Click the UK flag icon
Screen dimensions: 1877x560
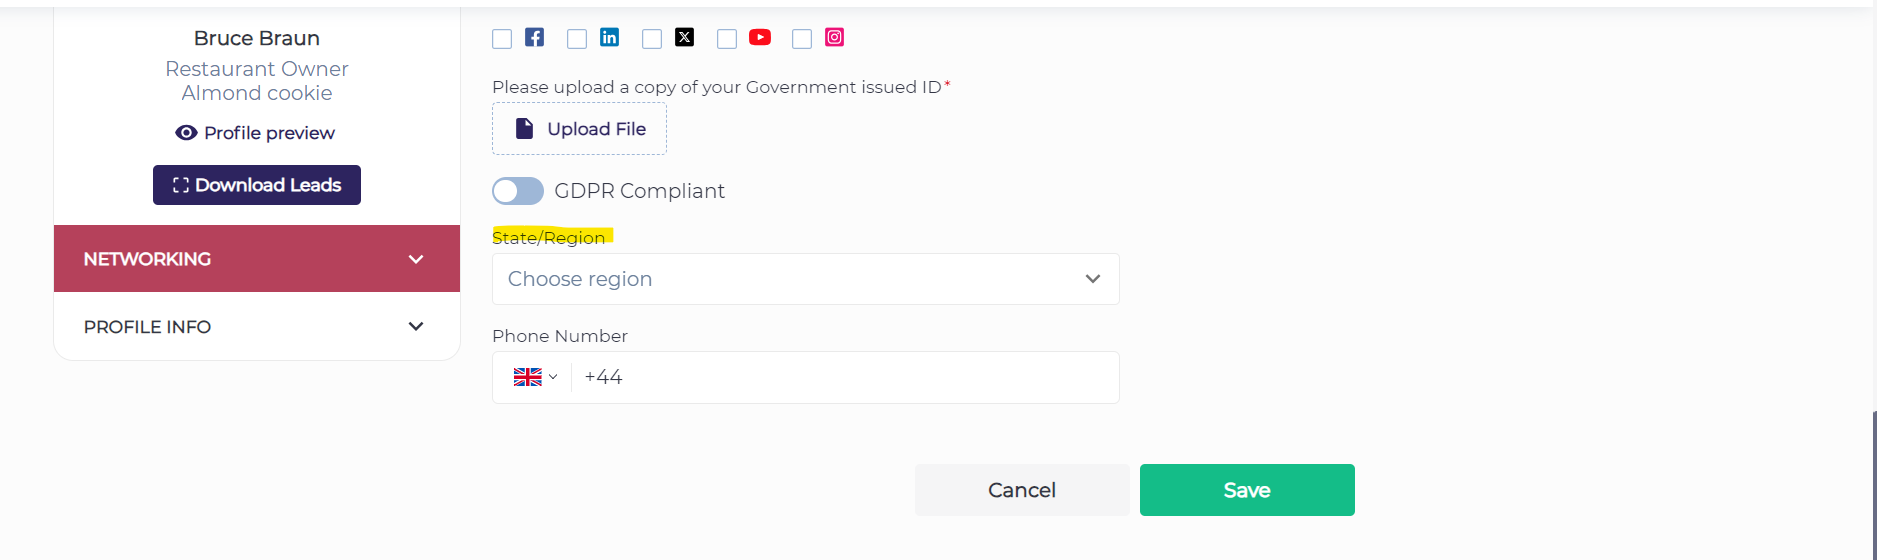coord(527,377)
